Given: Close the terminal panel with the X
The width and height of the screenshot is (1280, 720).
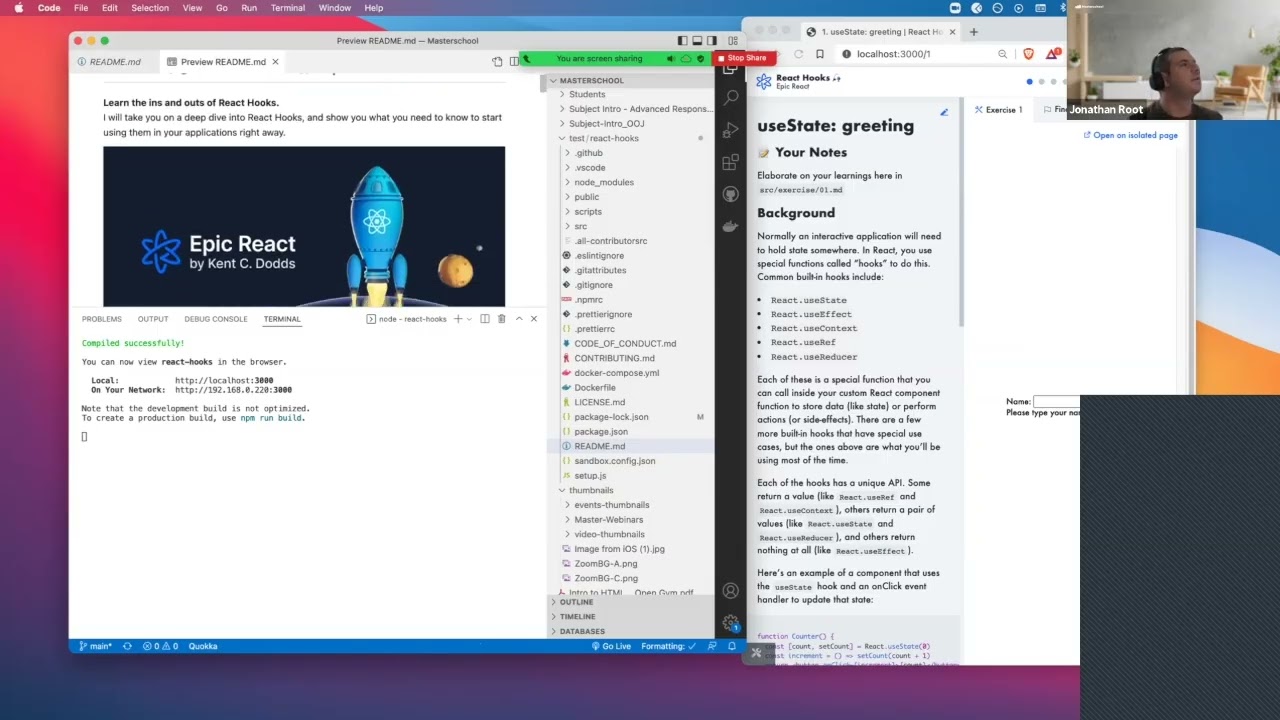Looking at the screenshot, I should [x=533, y=319].
